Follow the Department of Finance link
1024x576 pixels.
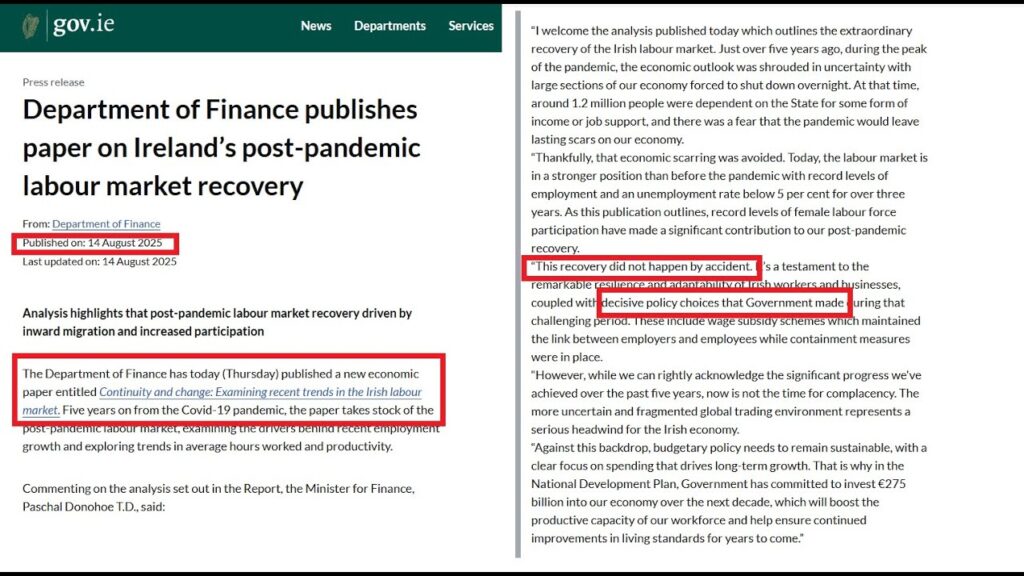click(x=106, y=224)
